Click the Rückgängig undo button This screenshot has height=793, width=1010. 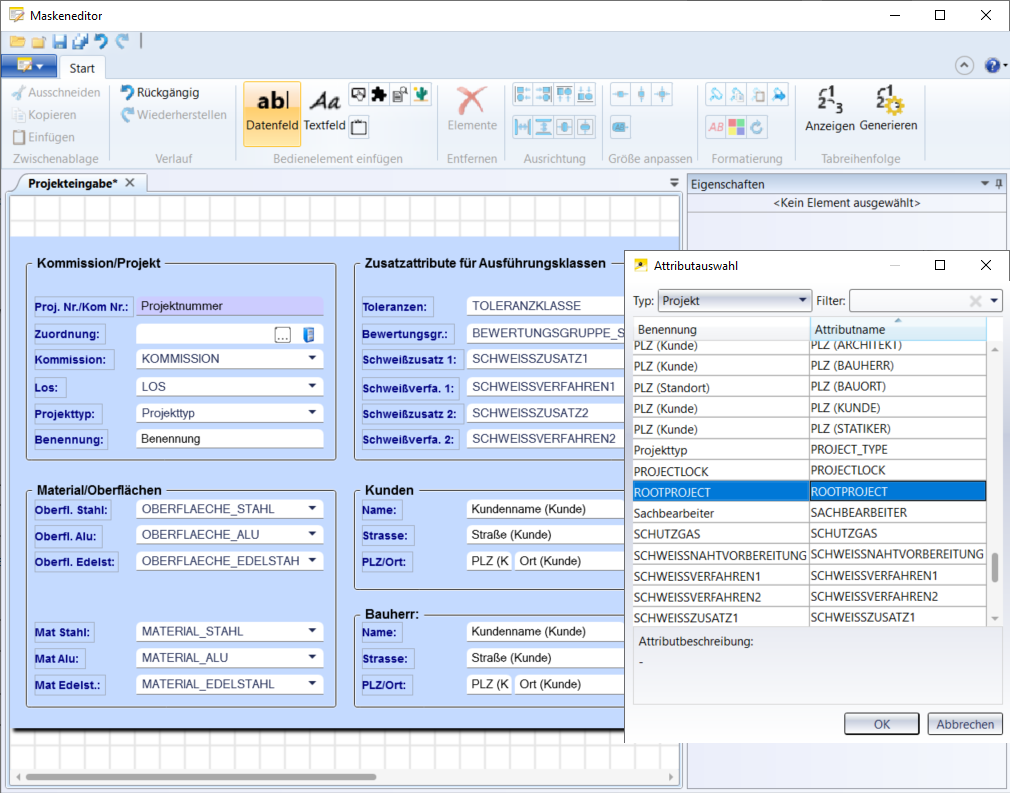(x=160, y=92)
